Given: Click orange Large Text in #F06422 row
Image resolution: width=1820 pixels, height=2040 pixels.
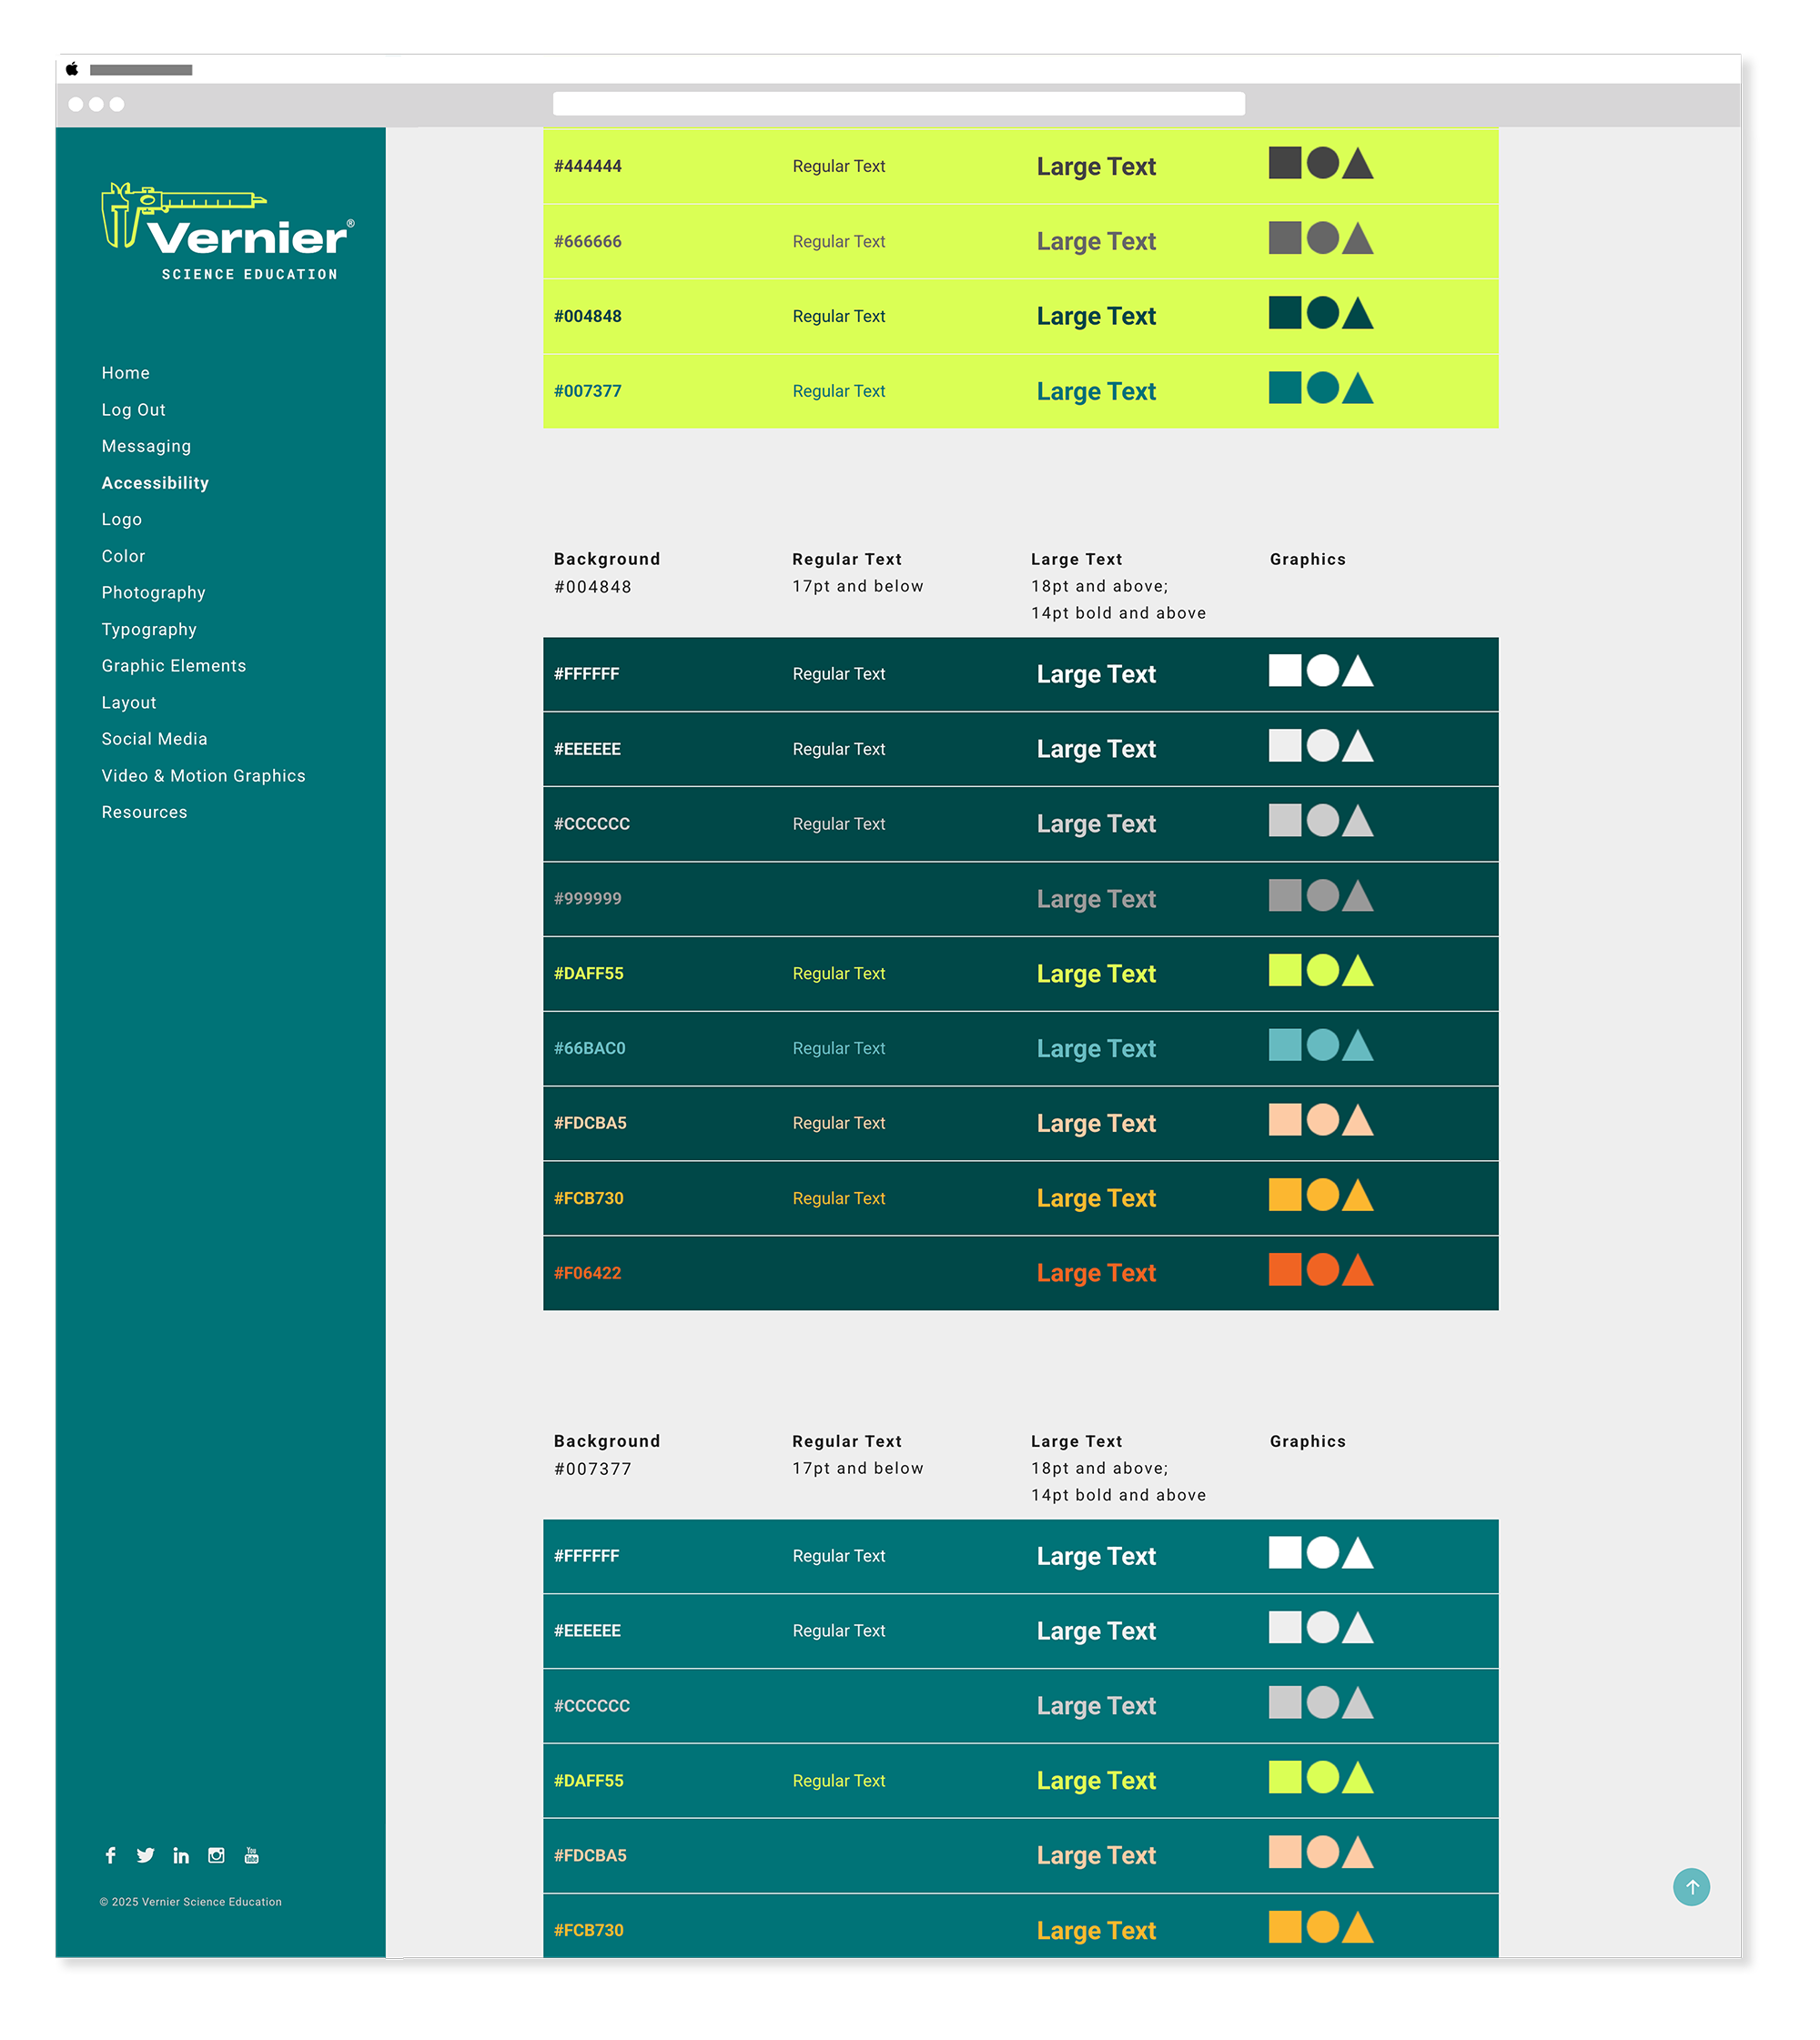Looking at the screenshot, I should click(x=1096, y=1273).
